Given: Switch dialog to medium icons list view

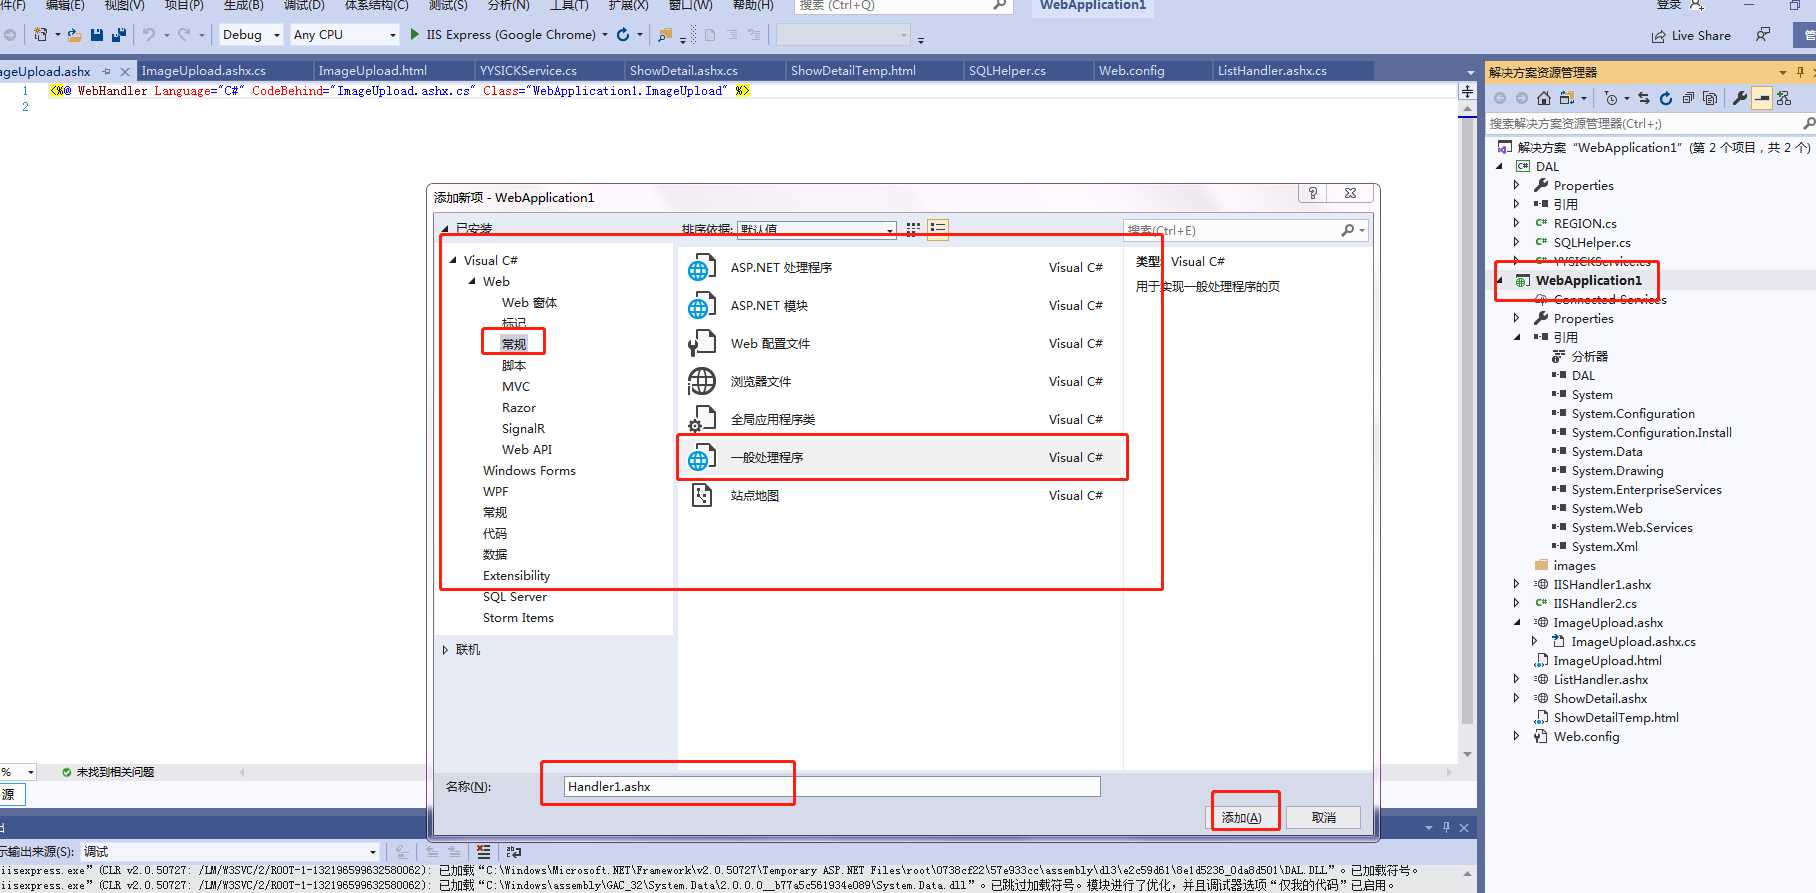Looking at the screenshot, I should [938, 229].
